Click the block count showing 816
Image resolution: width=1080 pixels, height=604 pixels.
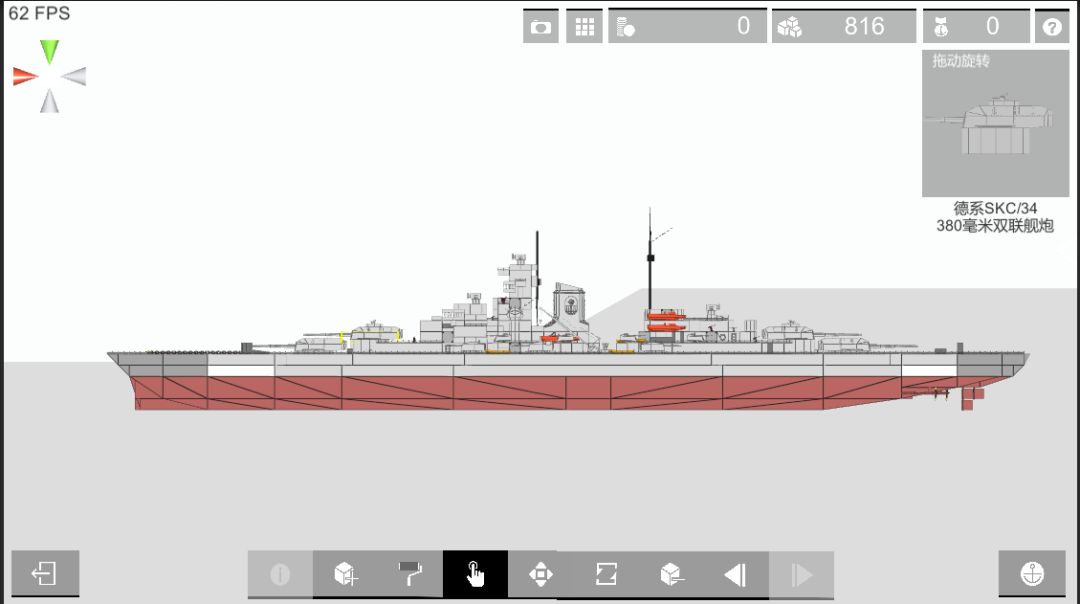pos(844,26)
